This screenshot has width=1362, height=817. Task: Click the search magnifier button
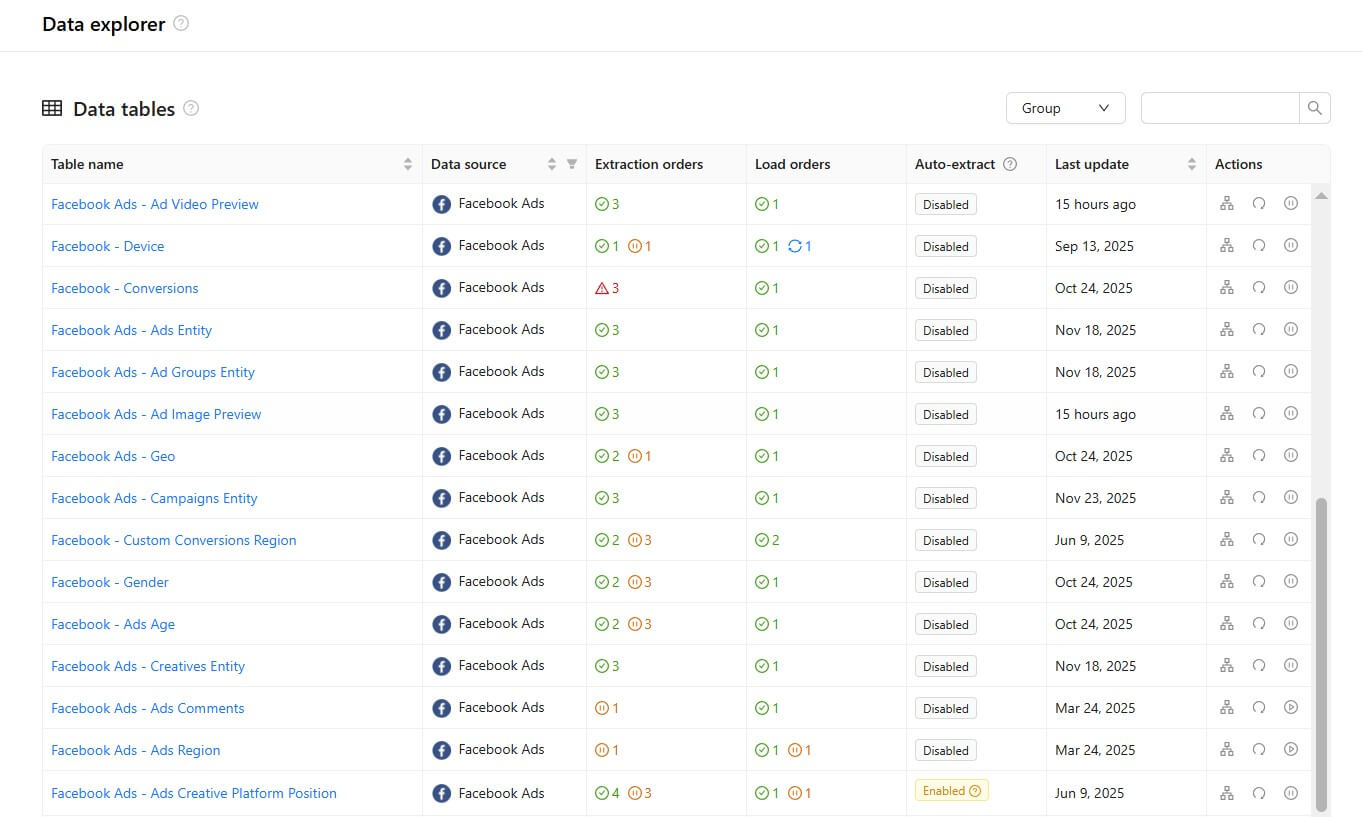(1315, 108)
